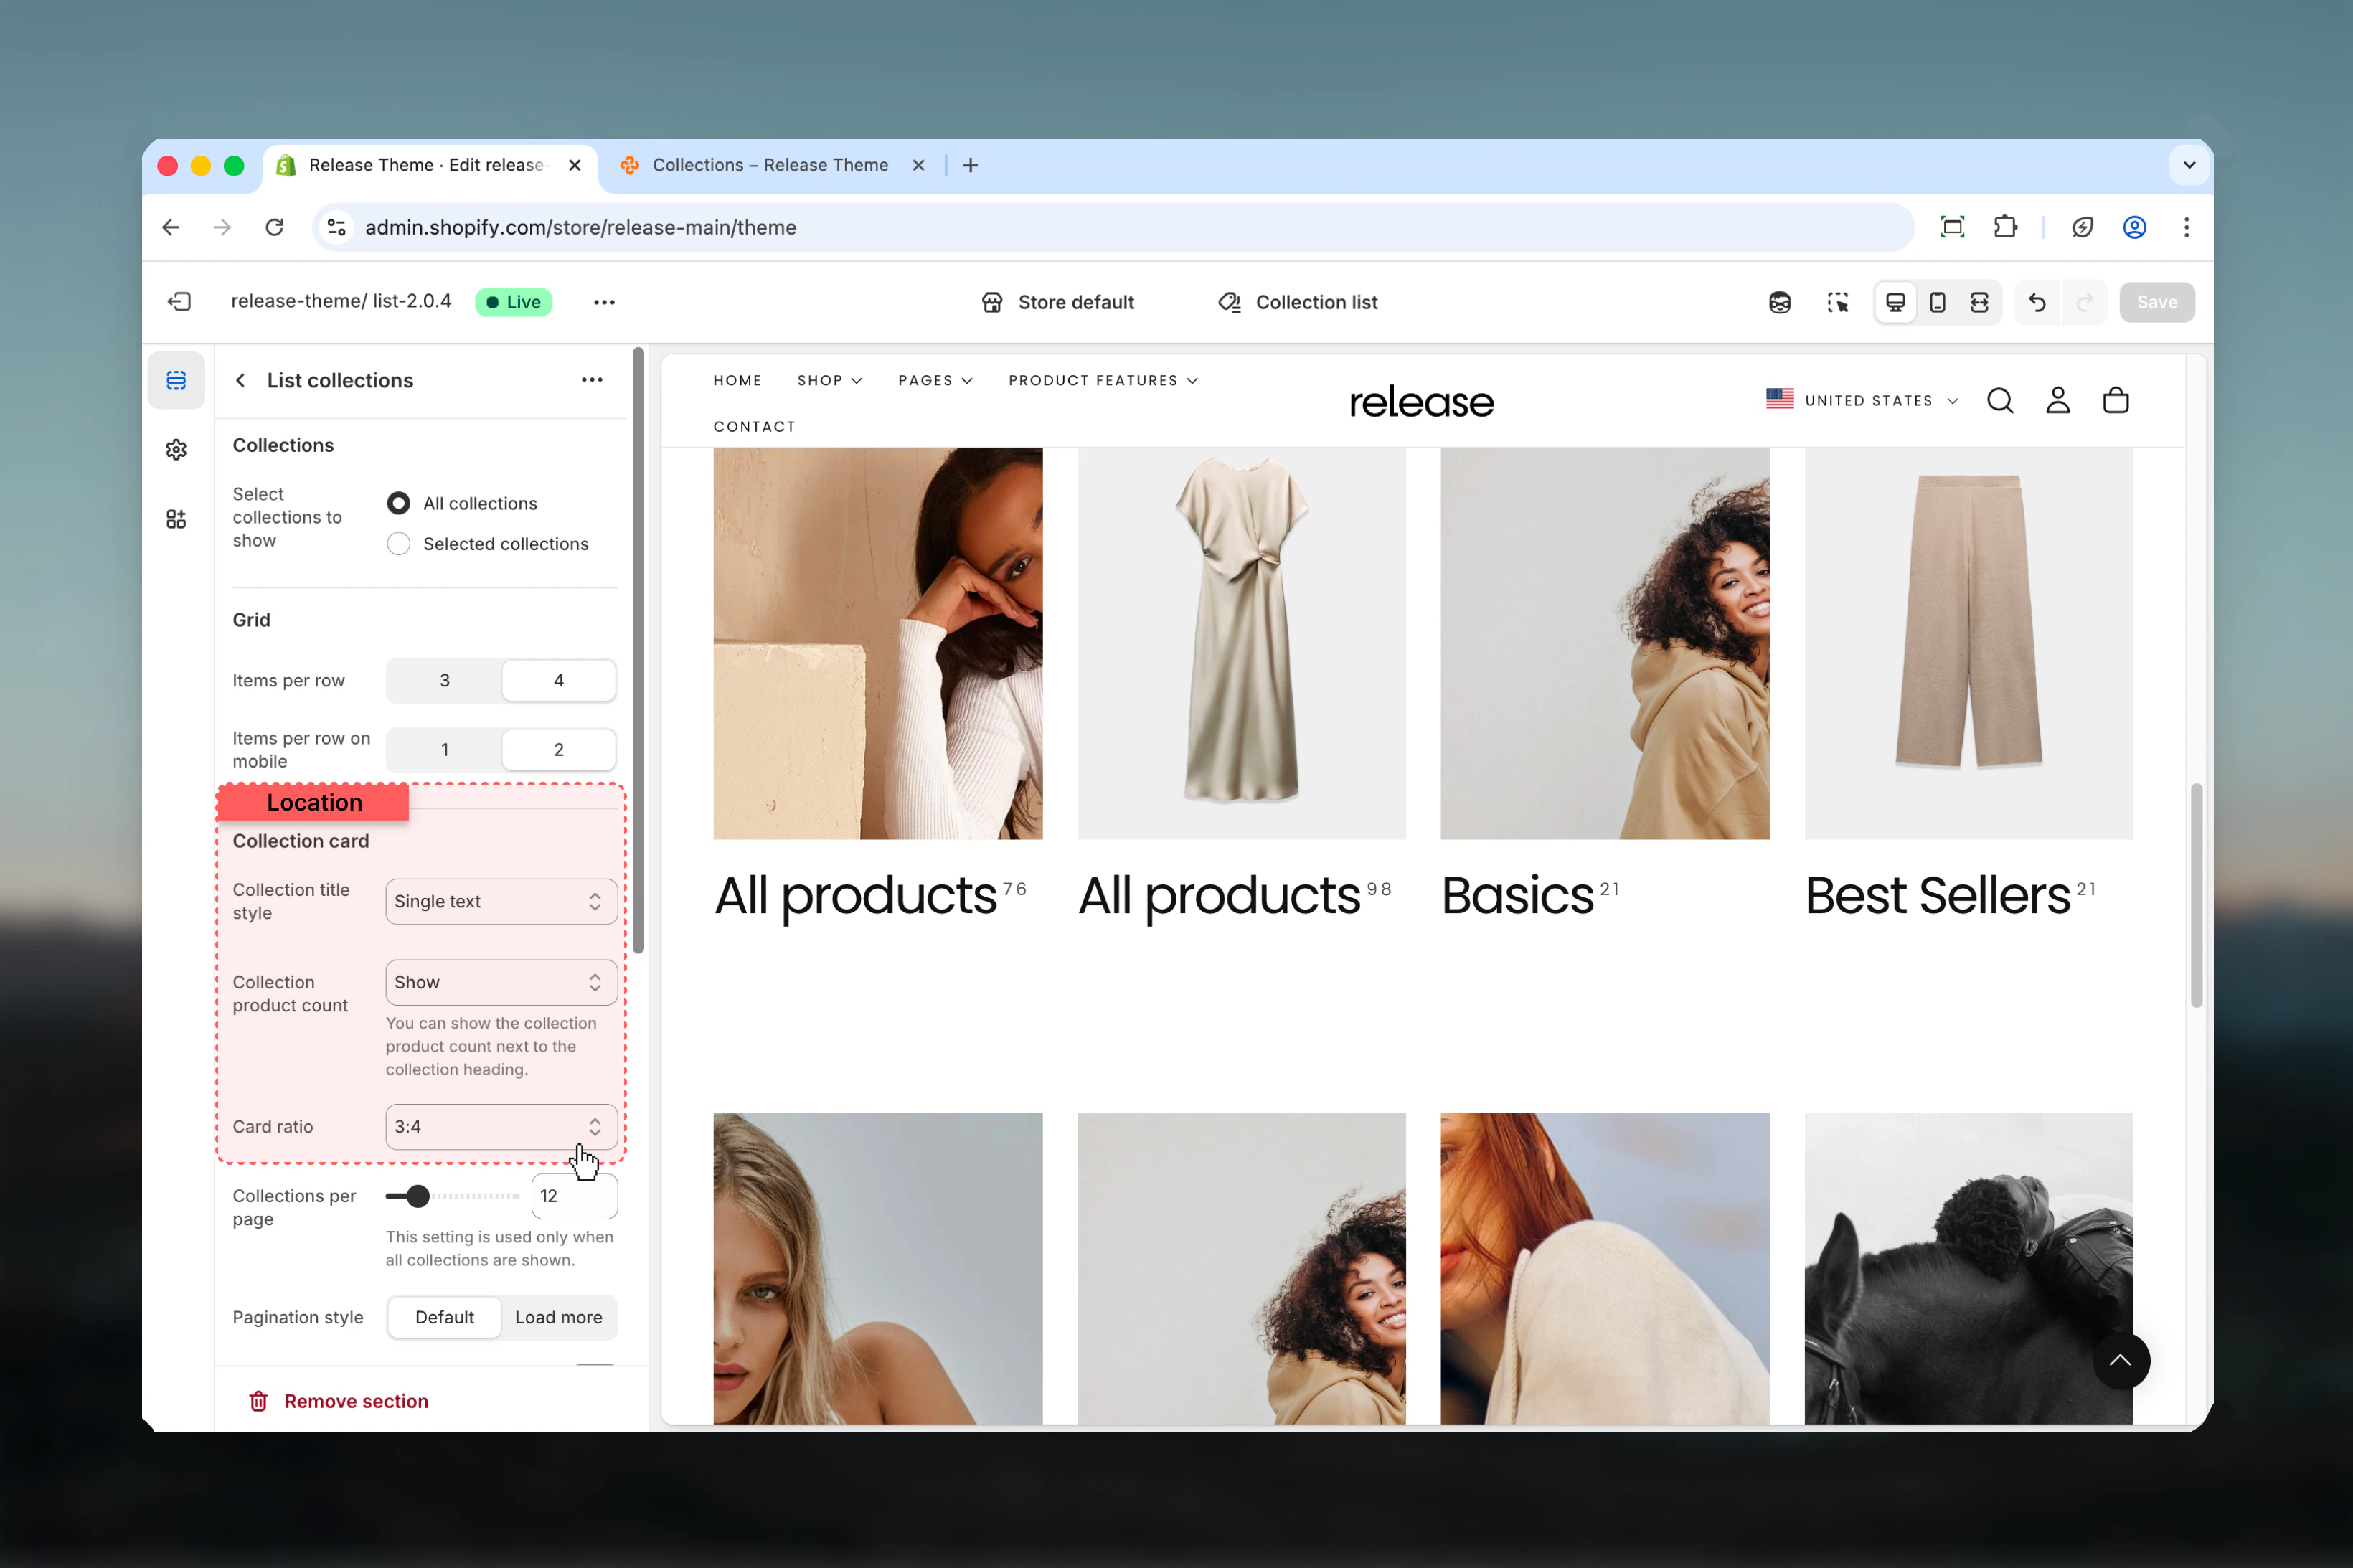The image size is (2353, 1568).
Task: Open the App embeds panel in the sidebar
Action: click(x=176, y=519)
